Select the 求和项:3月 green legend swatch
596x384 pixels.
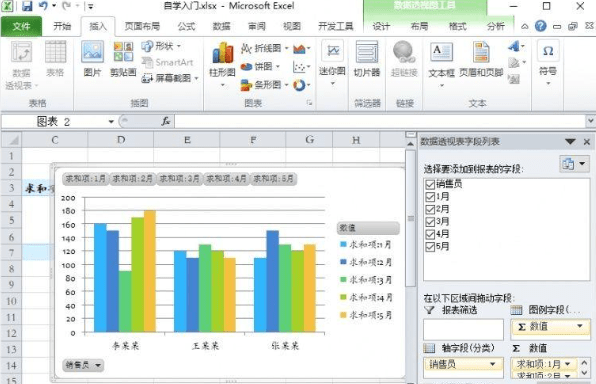point(343,279)
